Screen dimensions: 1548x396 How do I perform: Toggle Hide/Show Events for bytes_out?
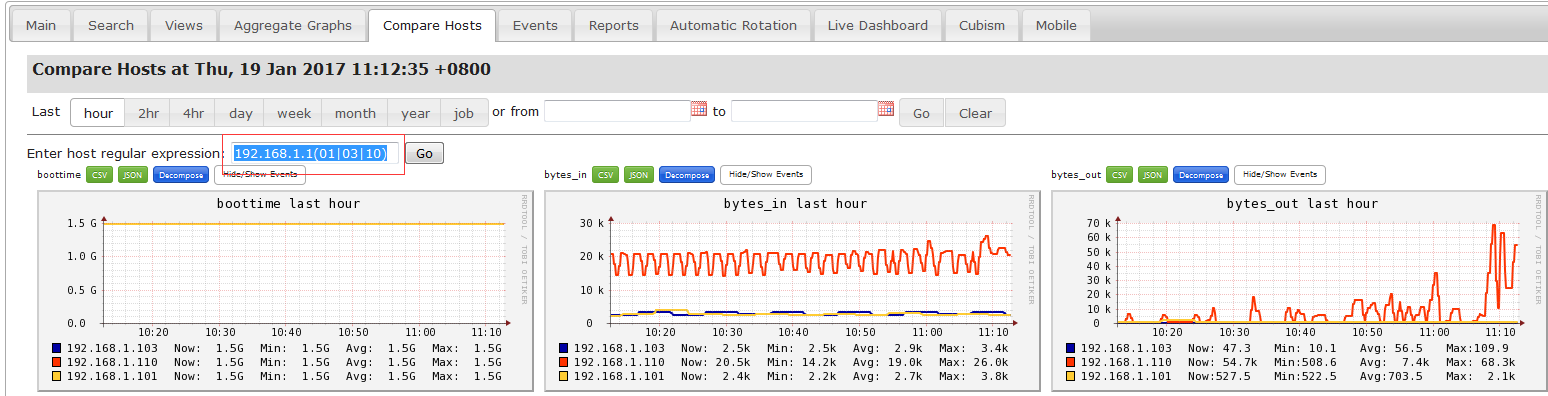click(1280, 175)
